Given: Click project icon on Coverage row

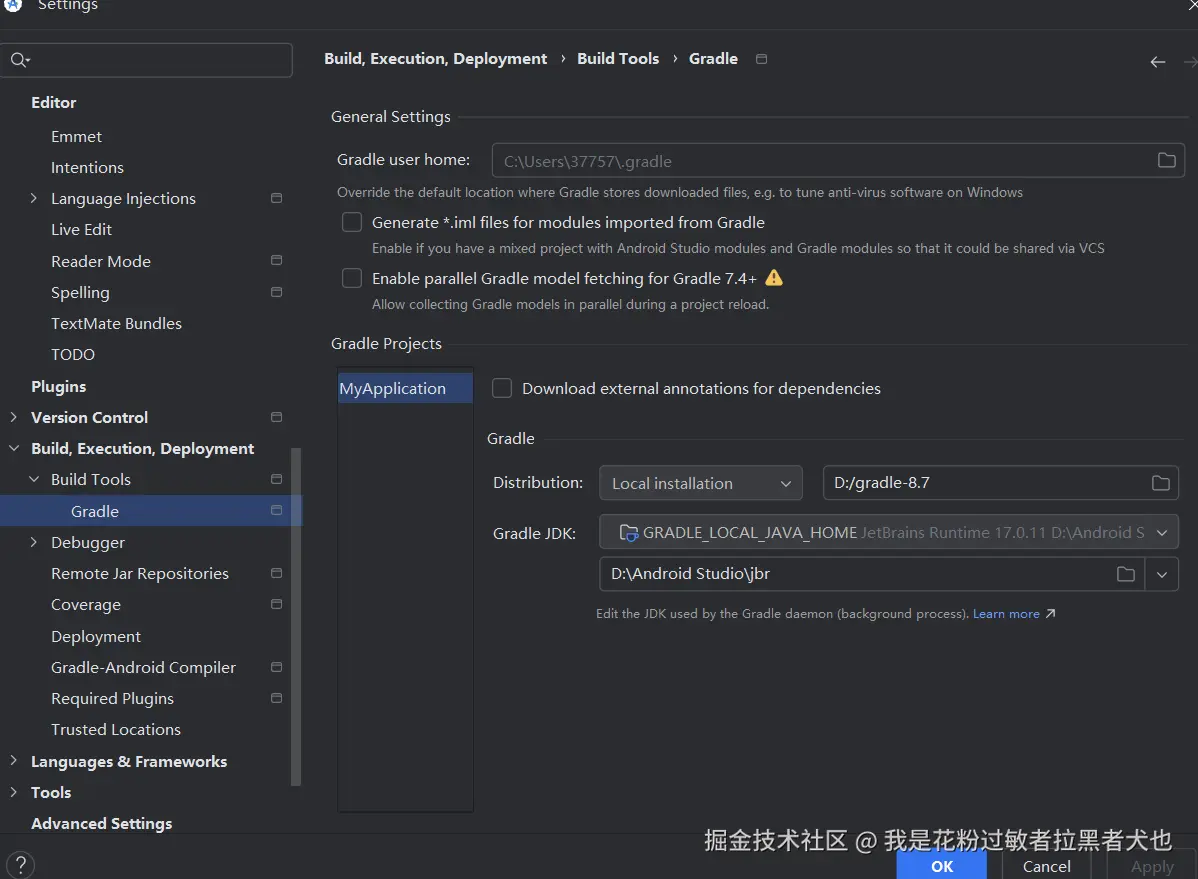Looking at the screenshot, I should 277,605.
